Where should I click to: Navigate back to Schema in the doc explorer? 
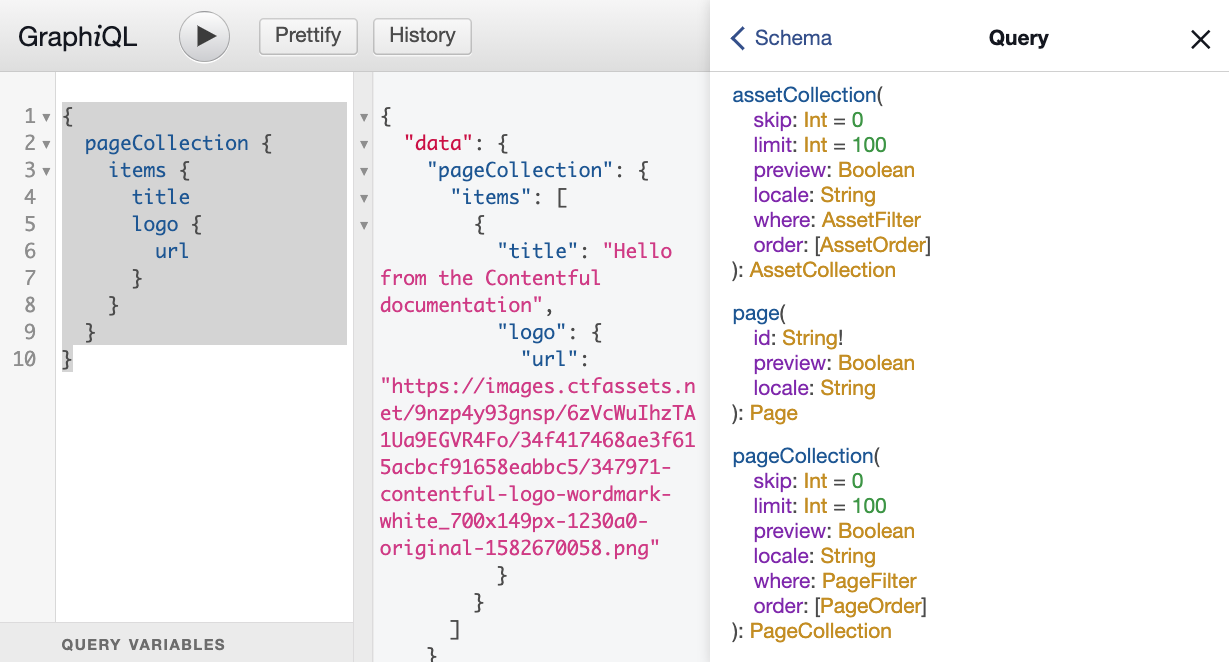point(790,38)
